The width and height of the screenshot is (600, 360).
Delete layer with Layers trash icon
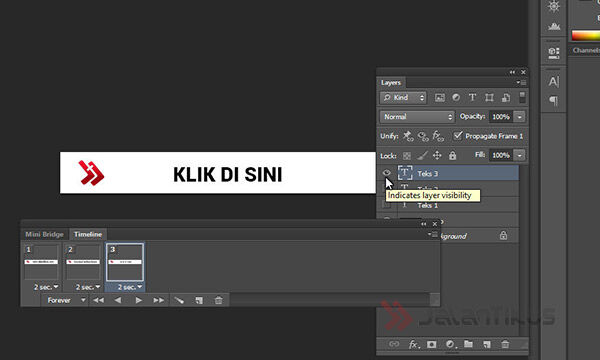(505, 344)
